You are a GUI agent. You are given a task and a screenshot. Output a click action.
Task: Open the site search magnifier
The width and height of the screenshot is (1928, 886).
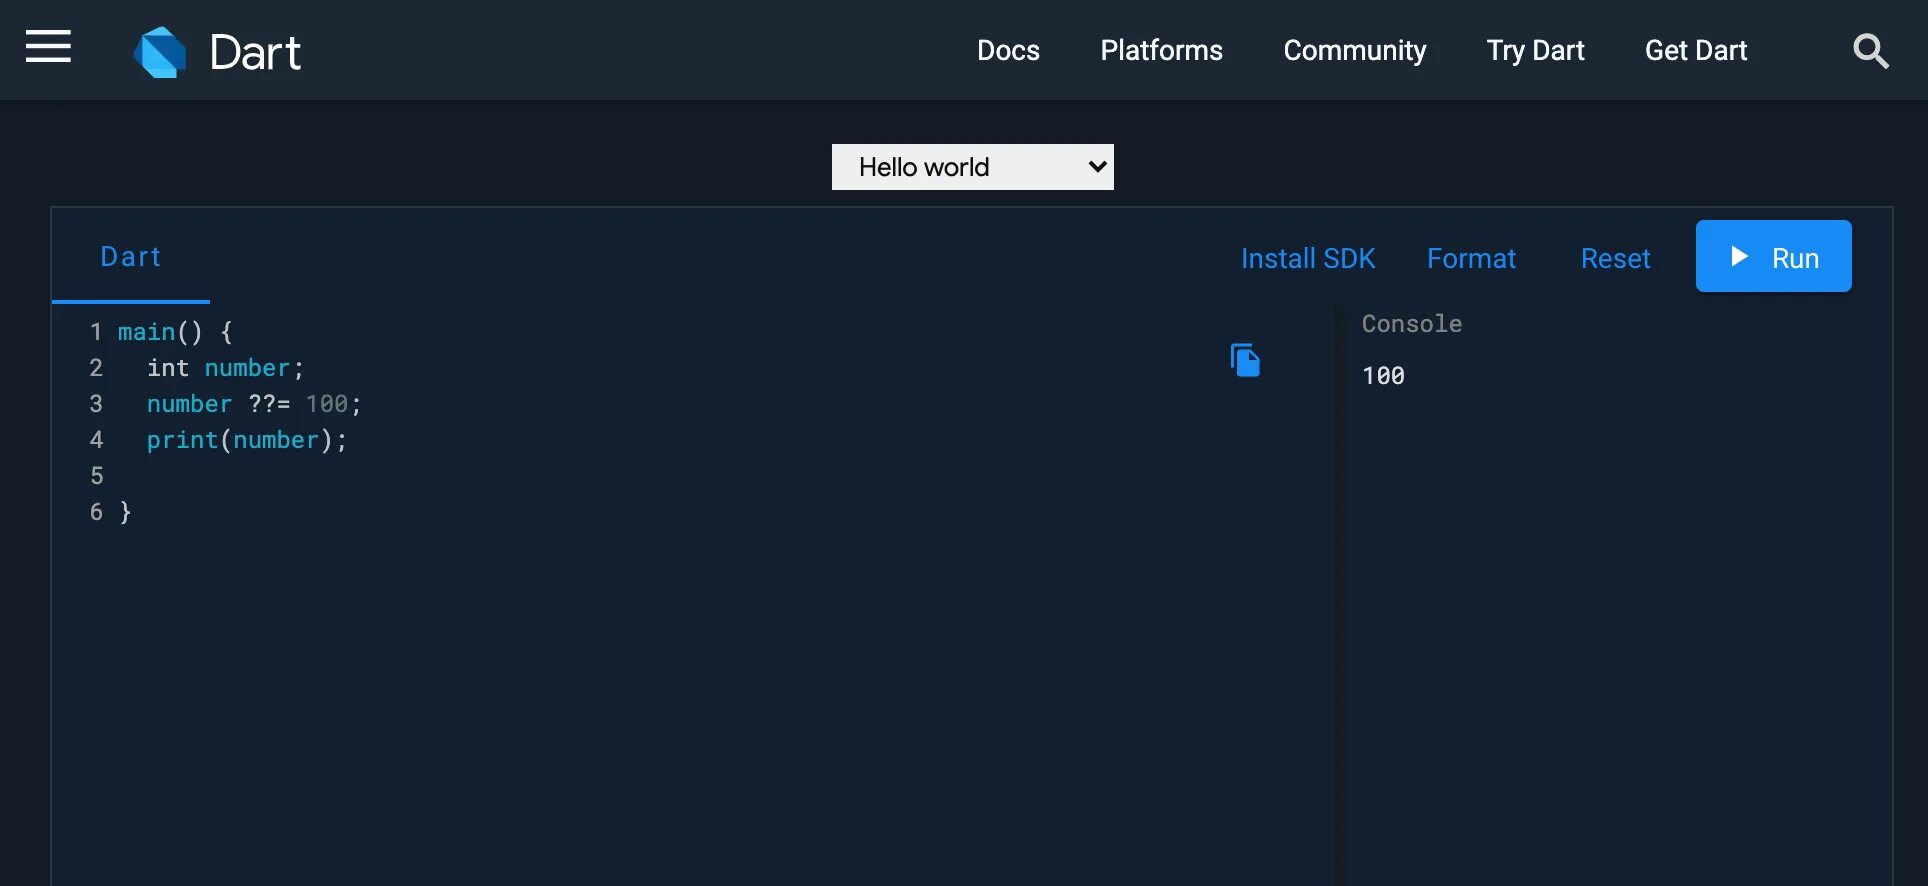pos(1870,50)
